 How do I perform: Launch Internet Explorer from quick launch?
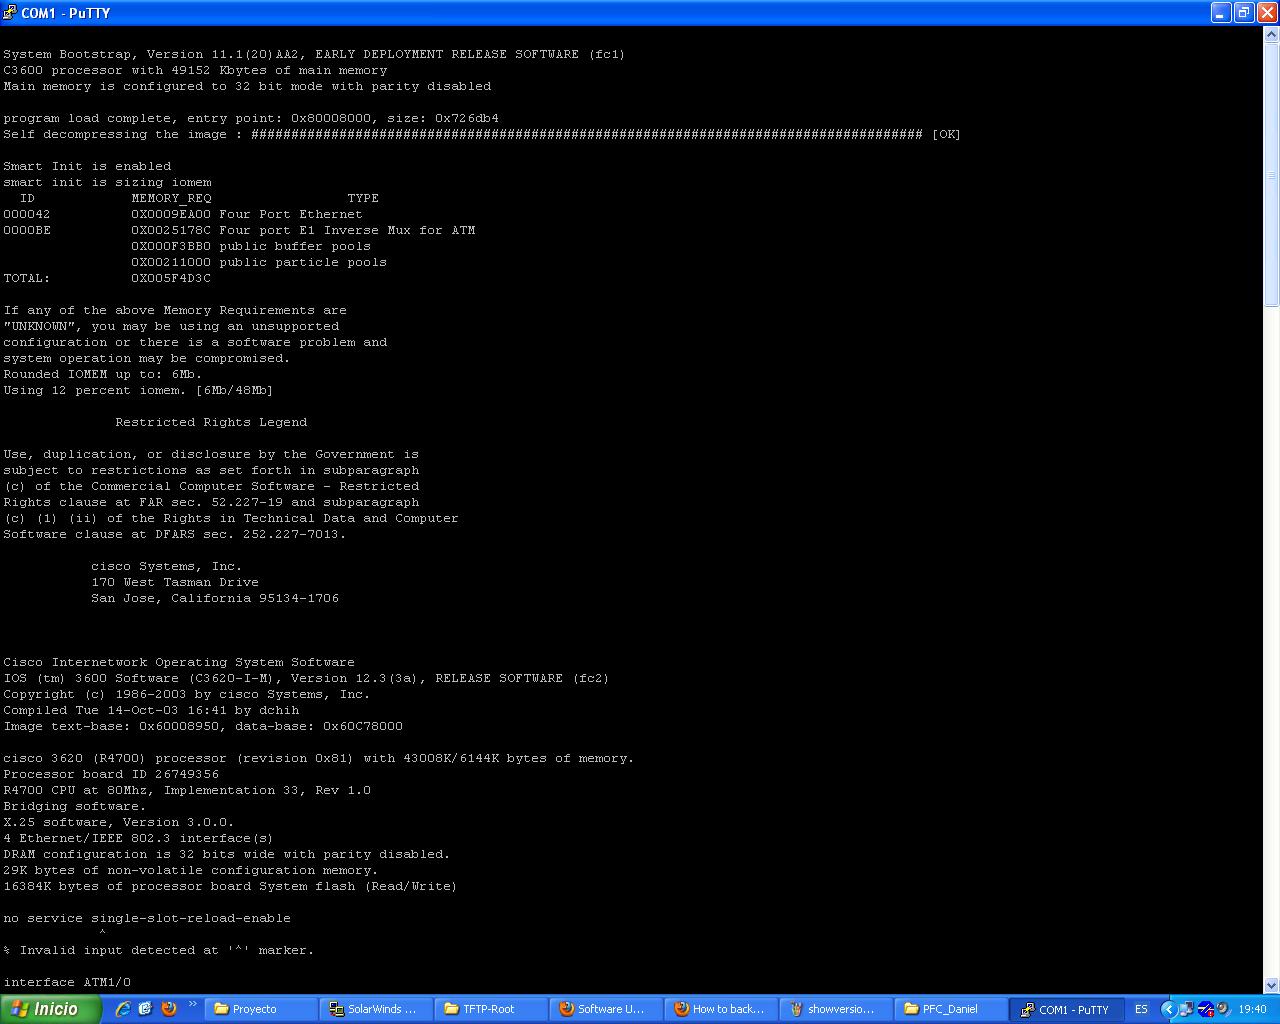pos(123,1009)
